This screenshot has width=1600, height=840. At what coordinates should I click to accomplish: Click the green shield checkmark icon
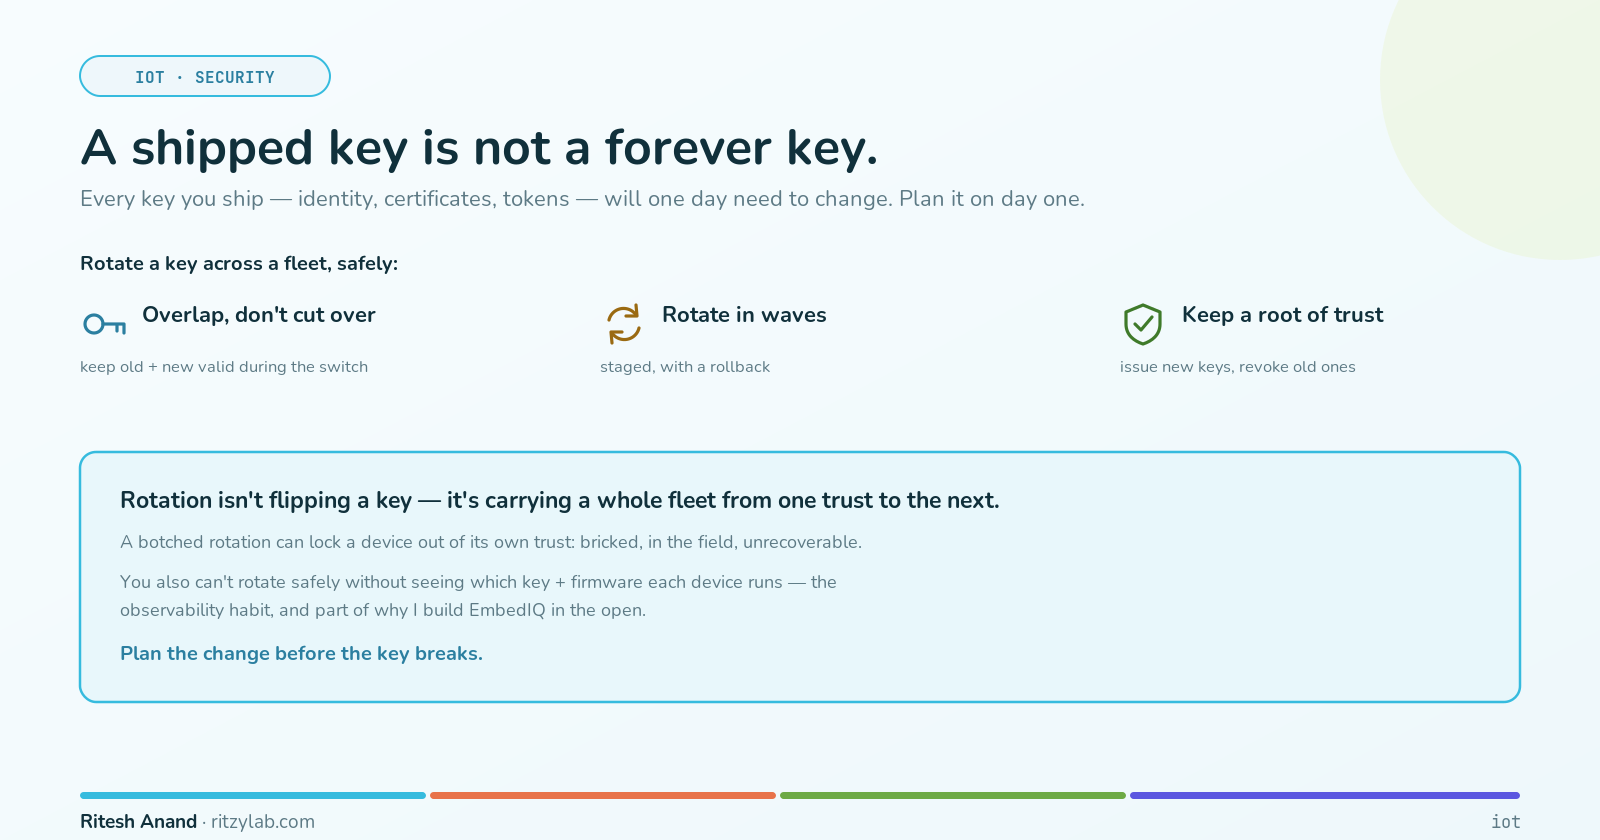(1143, 324)
